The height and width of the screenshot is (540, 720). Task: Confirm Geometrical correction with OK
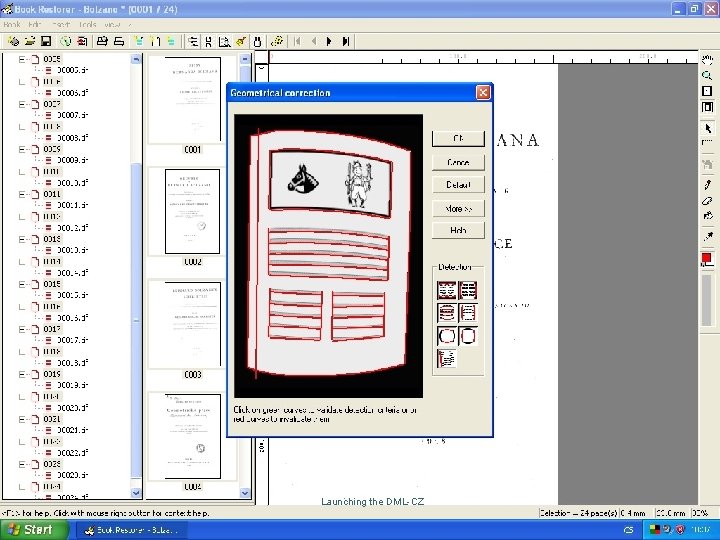click(458, 139)
